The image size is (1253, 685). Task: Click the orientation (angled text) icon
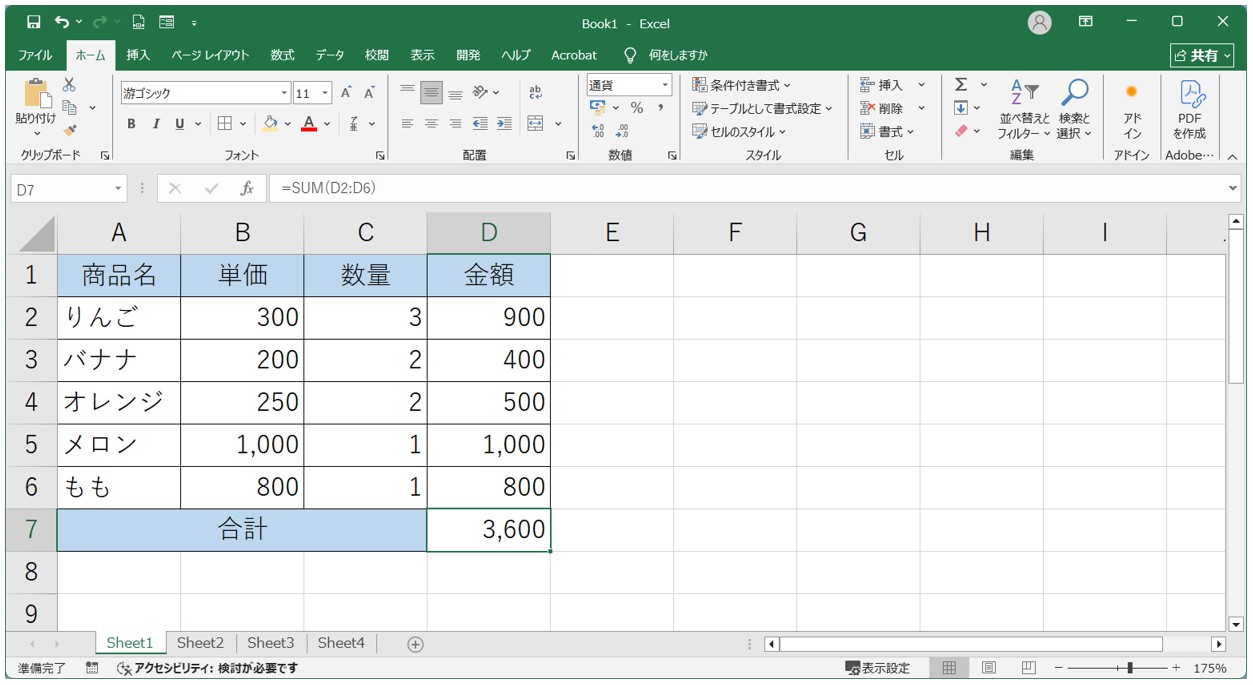tap(480, 92)
